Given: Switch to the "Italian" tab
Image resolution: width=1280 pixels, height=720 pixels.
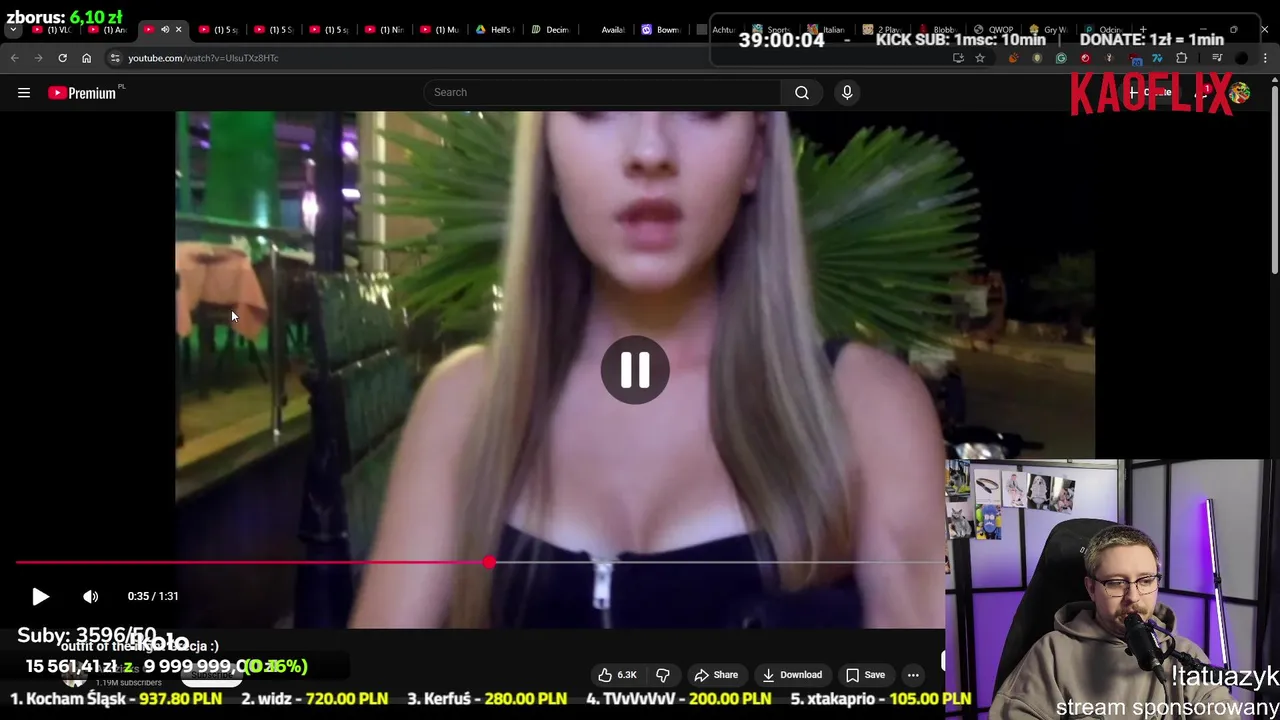Looking at the screenshot, I should coord(827,30).
